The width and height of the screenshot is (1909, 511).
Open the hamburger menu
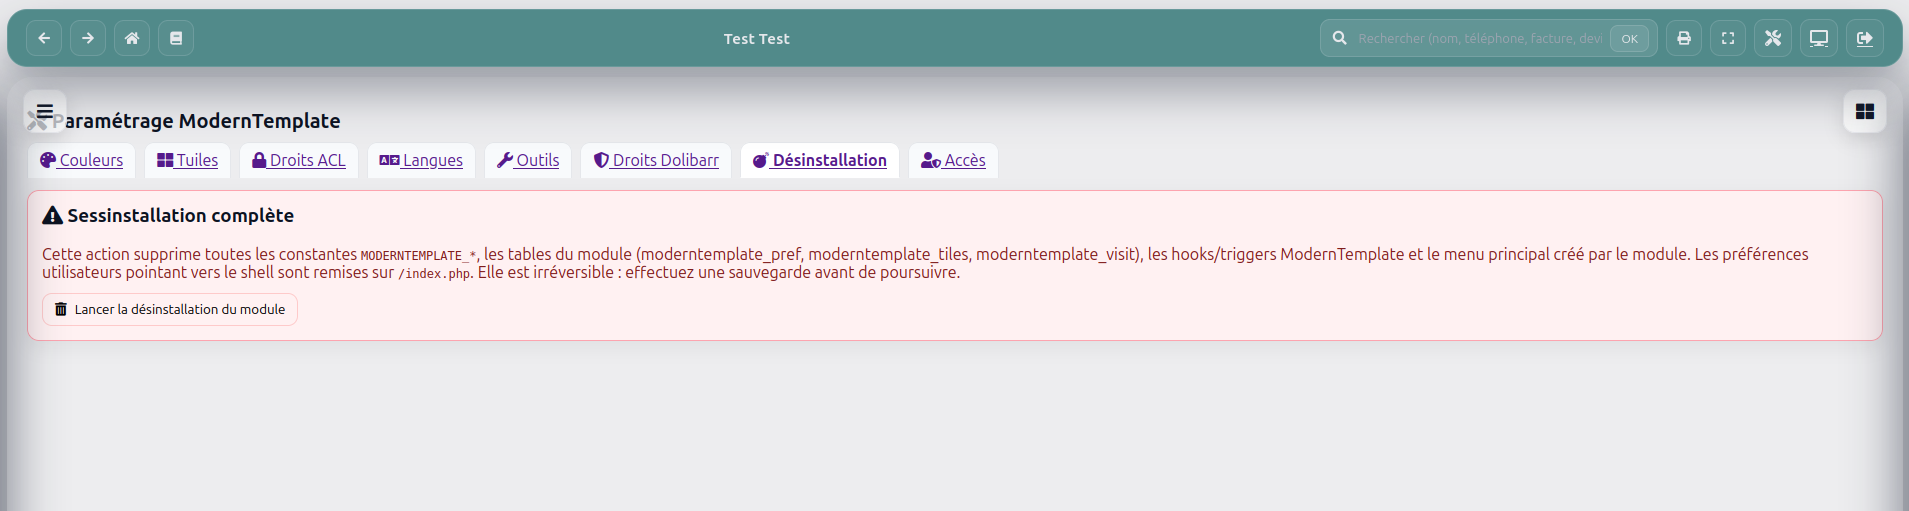pyautogui.click(x=45, y=111)
